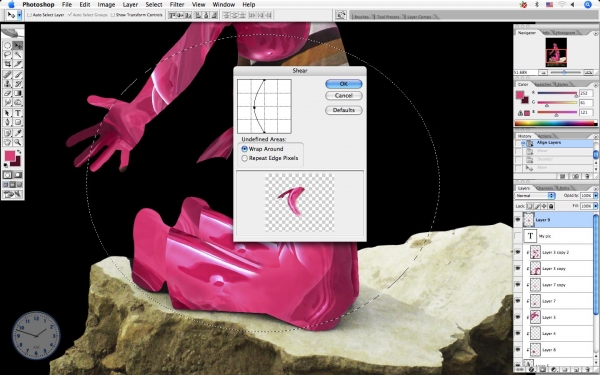Viewport: 600px width, 375px height.
Task: Open the Fill slider arrow
Action: [595, 206]
